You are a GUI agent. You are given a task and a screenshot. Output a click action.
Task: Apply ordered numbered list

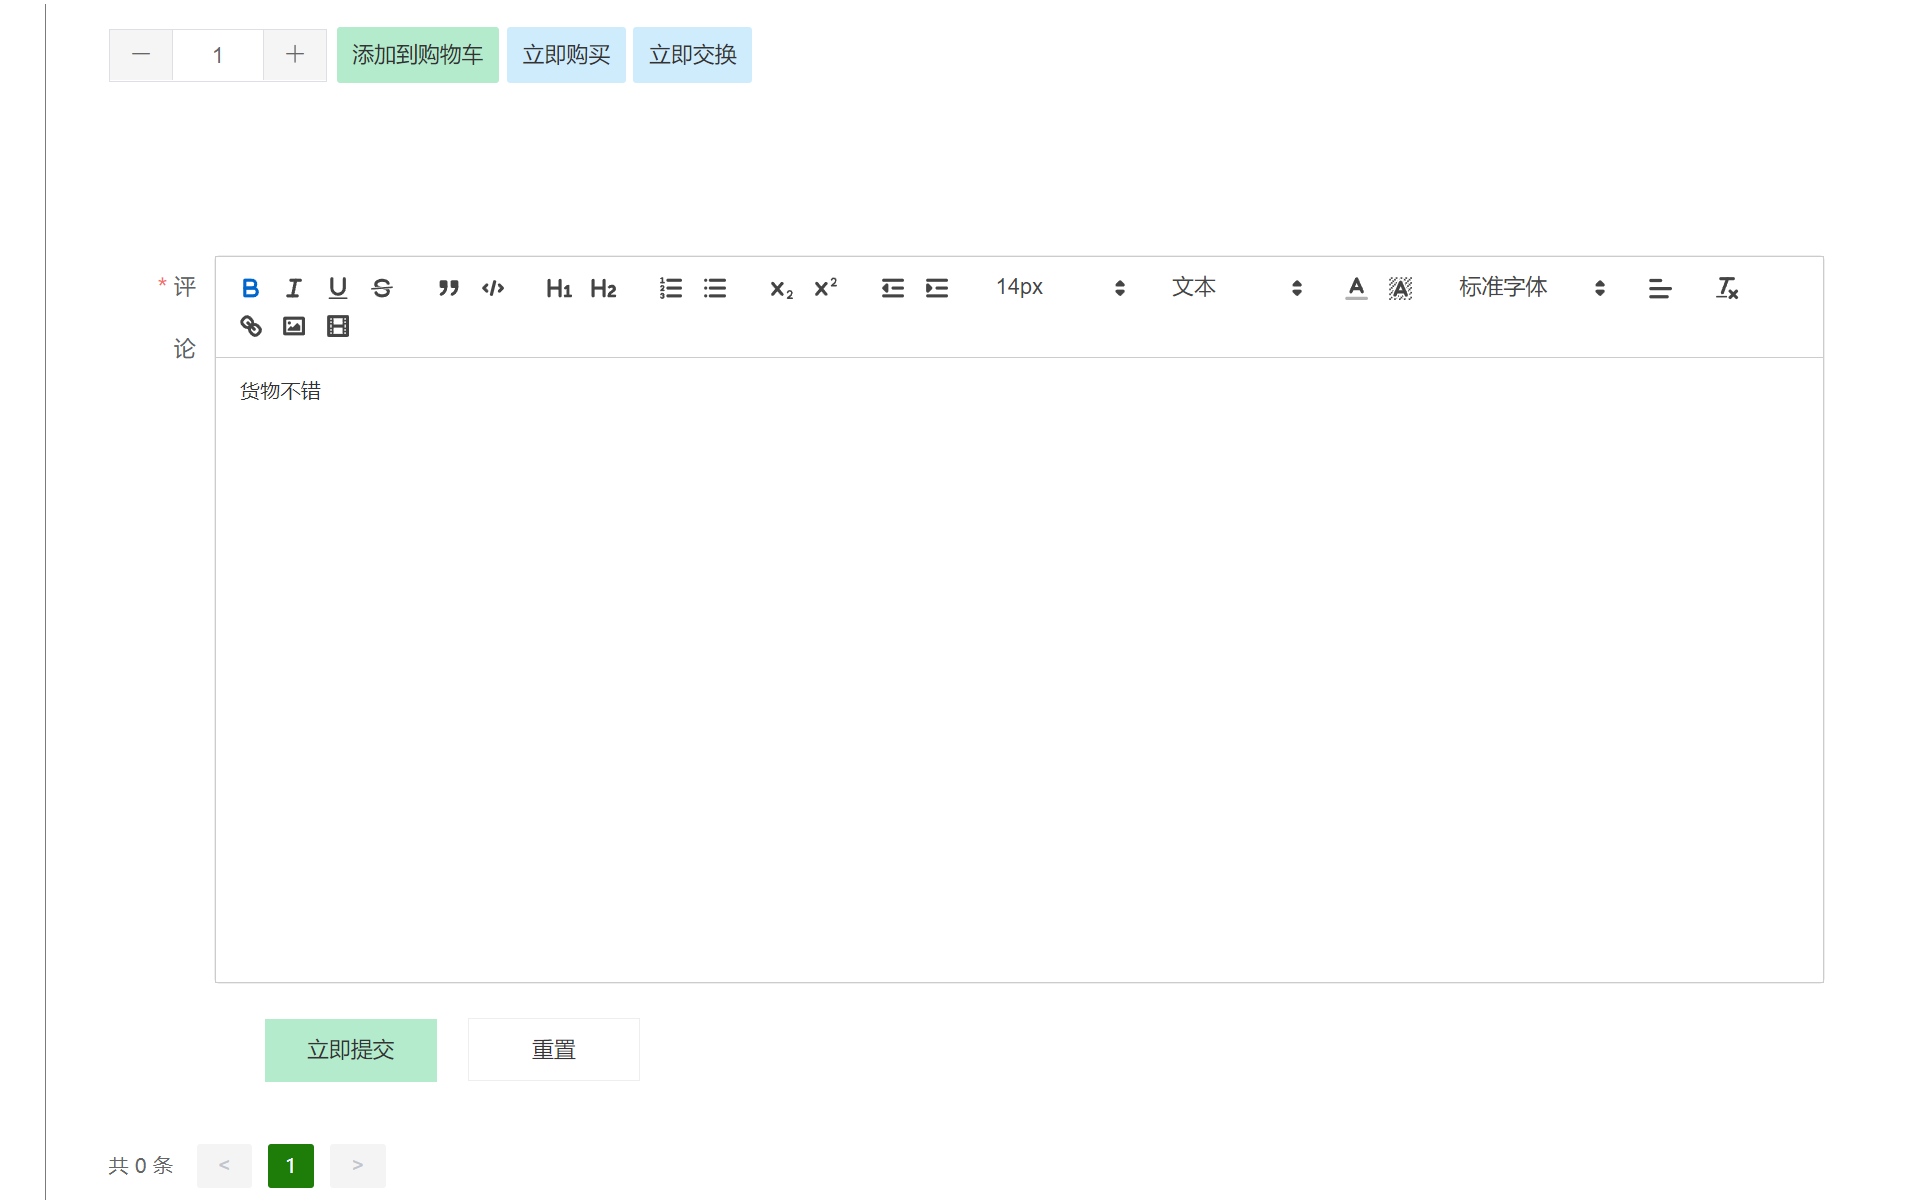(671, 288)
